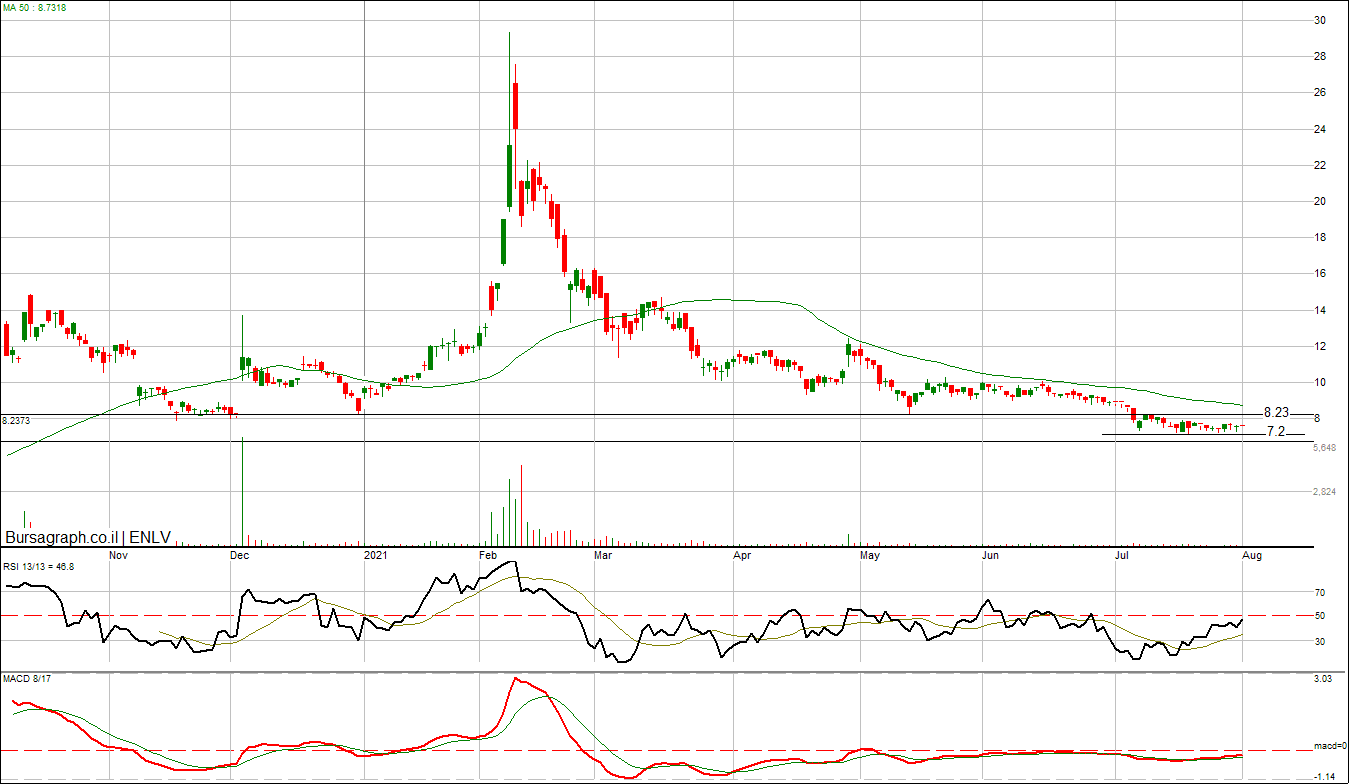The width and height of the screenshot is (1349, 784).
Task: Select the Aug month label
Action: pyautogui.click(x=1251, y=554)
